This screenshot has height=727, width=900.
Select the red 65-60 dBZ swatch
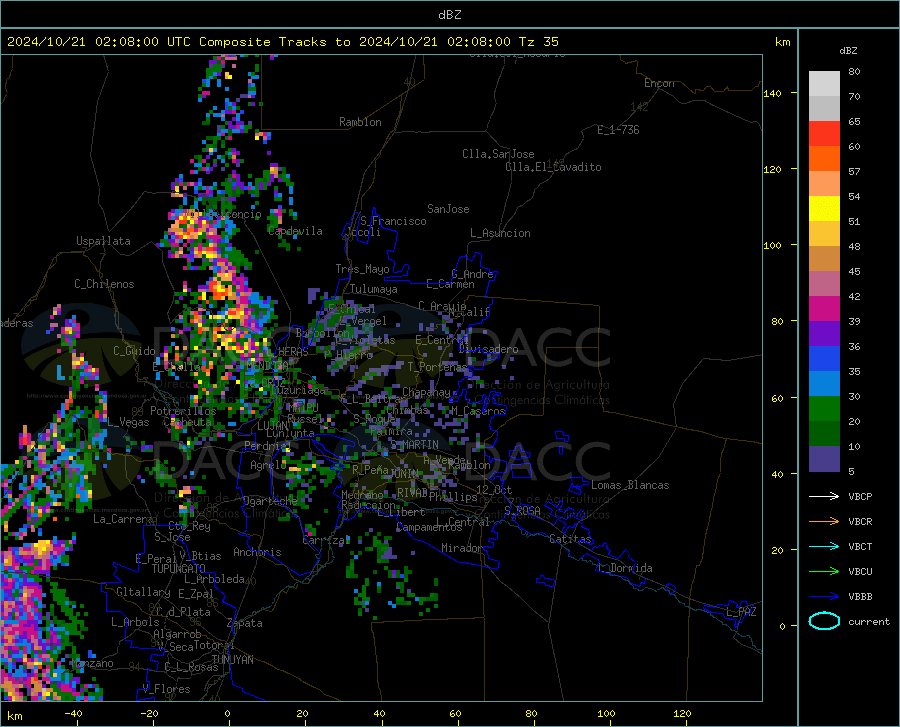click(824, 134)
